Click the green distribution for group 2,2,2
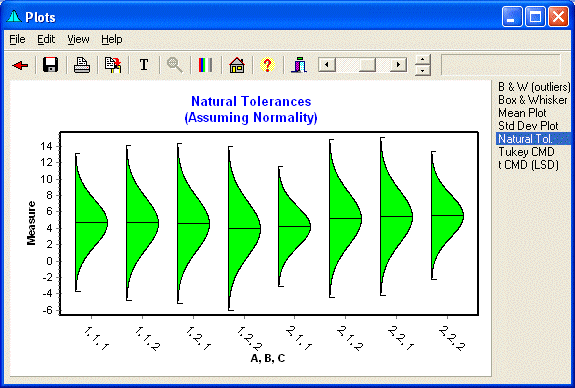This screenshot has height=388, width=575. [447, 216]
